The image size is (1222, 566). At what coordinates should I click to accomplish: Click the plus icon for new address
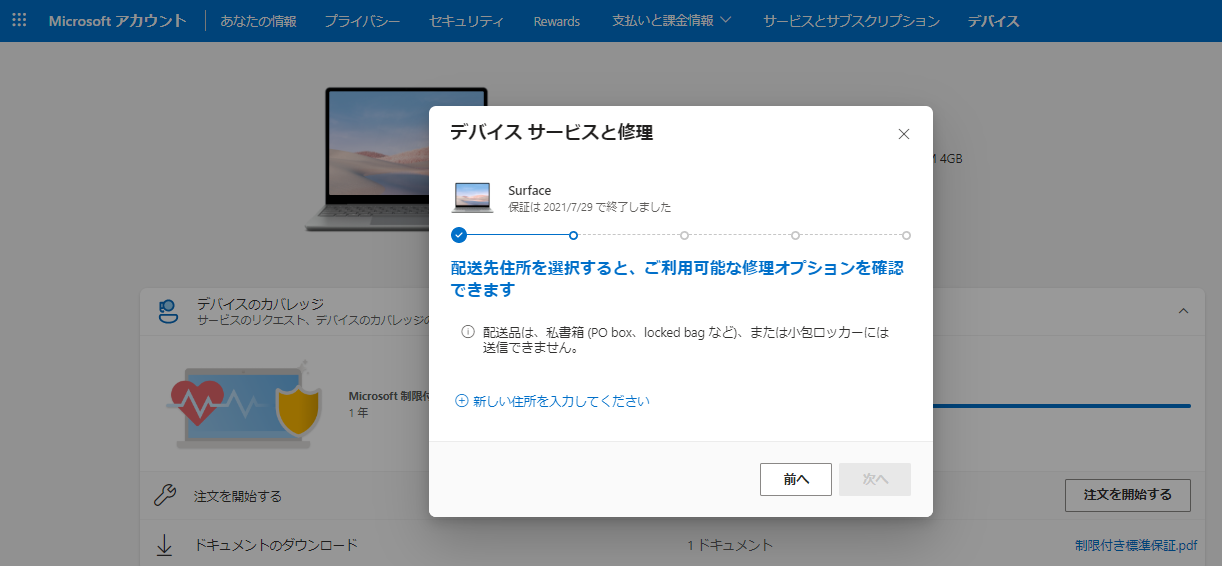[462, 401]
